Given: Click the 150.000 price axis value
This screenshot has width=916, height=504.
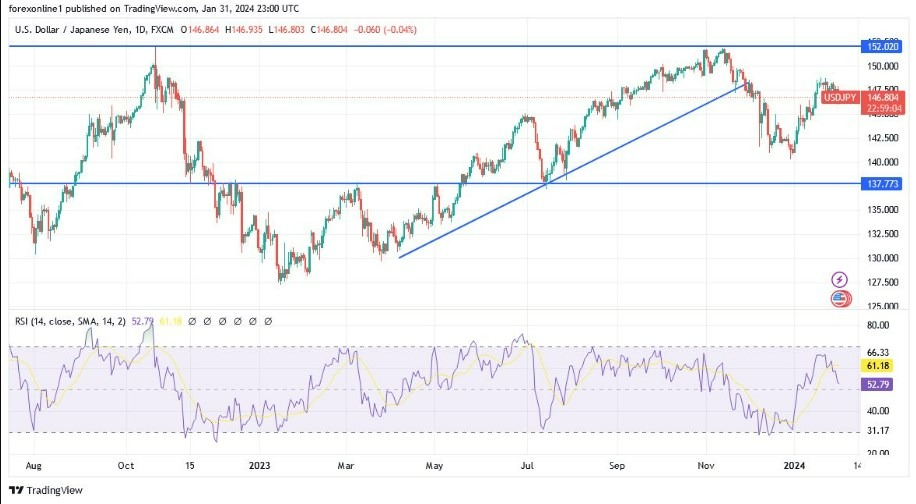Looking at the screenshot, I should (x=883, y=67).
